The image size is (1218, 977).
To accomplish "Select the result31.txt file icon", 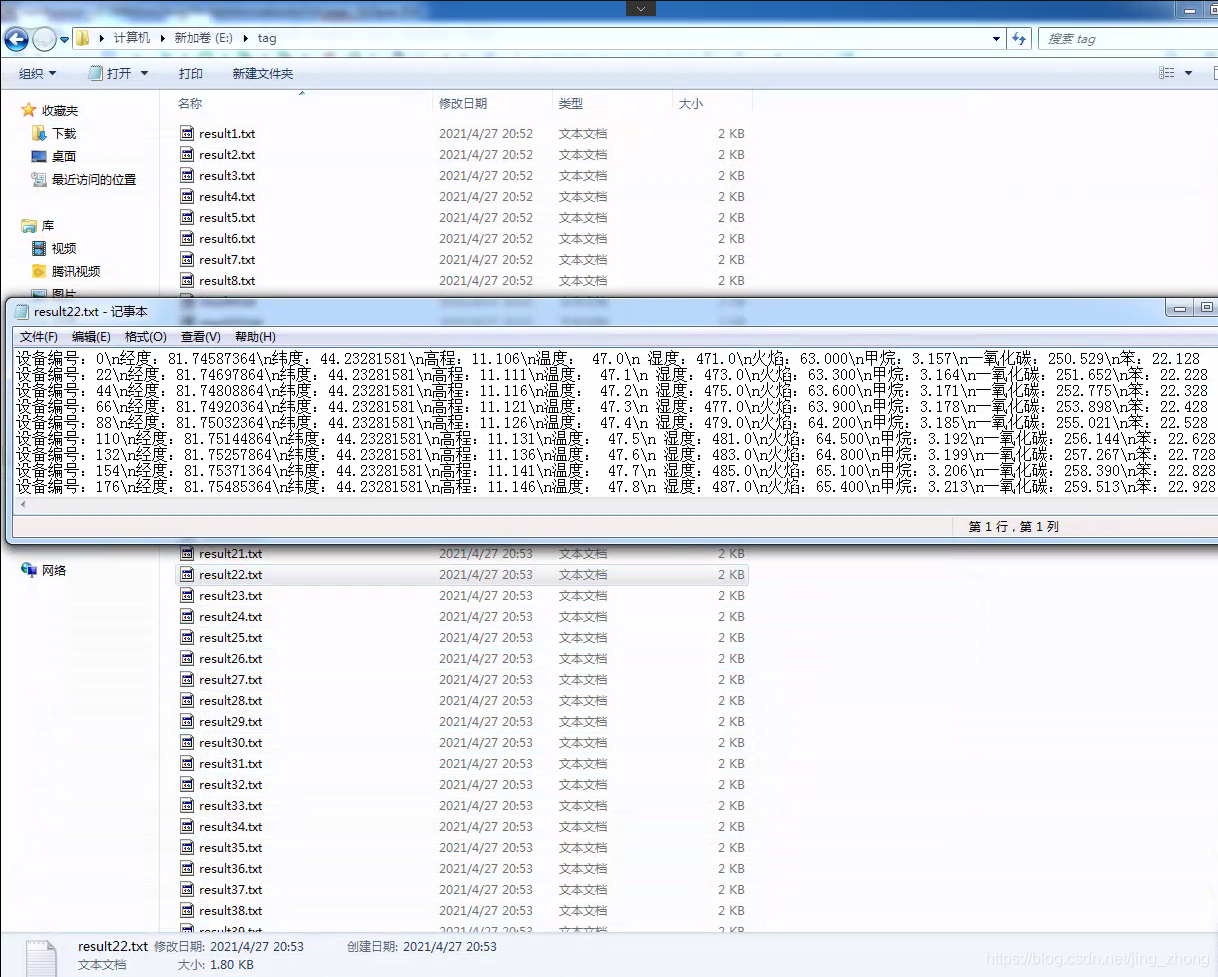I will tap(187, 763).
